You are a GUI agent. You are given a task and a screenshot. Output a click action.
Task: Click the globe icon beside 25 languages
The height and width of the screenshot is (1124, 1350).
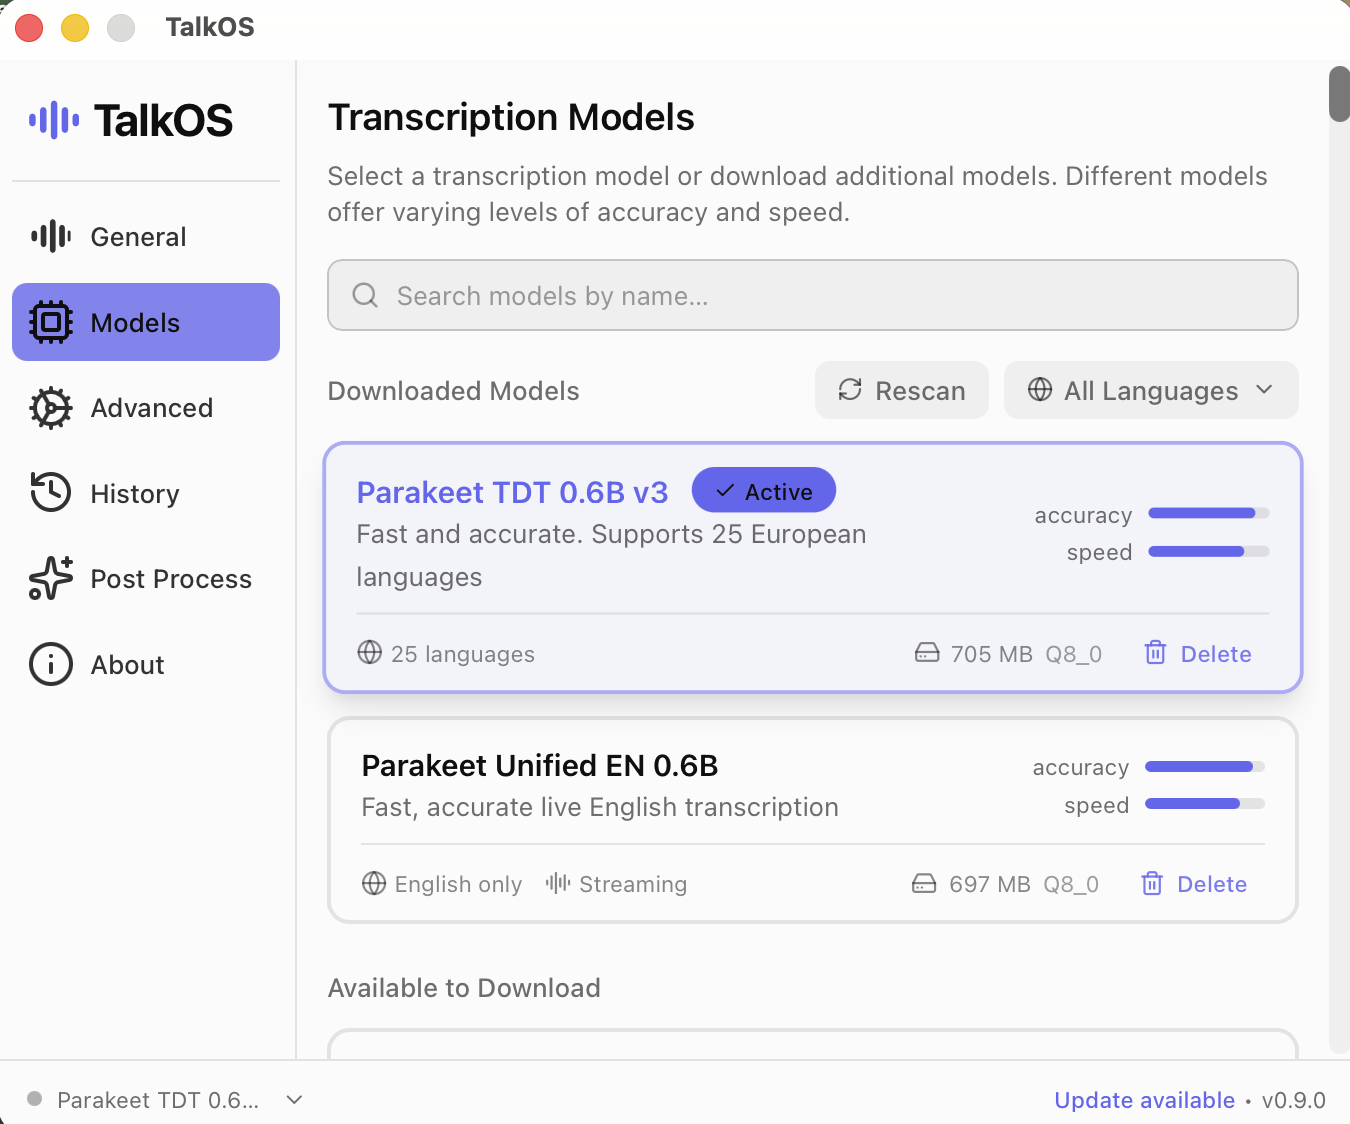point(370,653)
